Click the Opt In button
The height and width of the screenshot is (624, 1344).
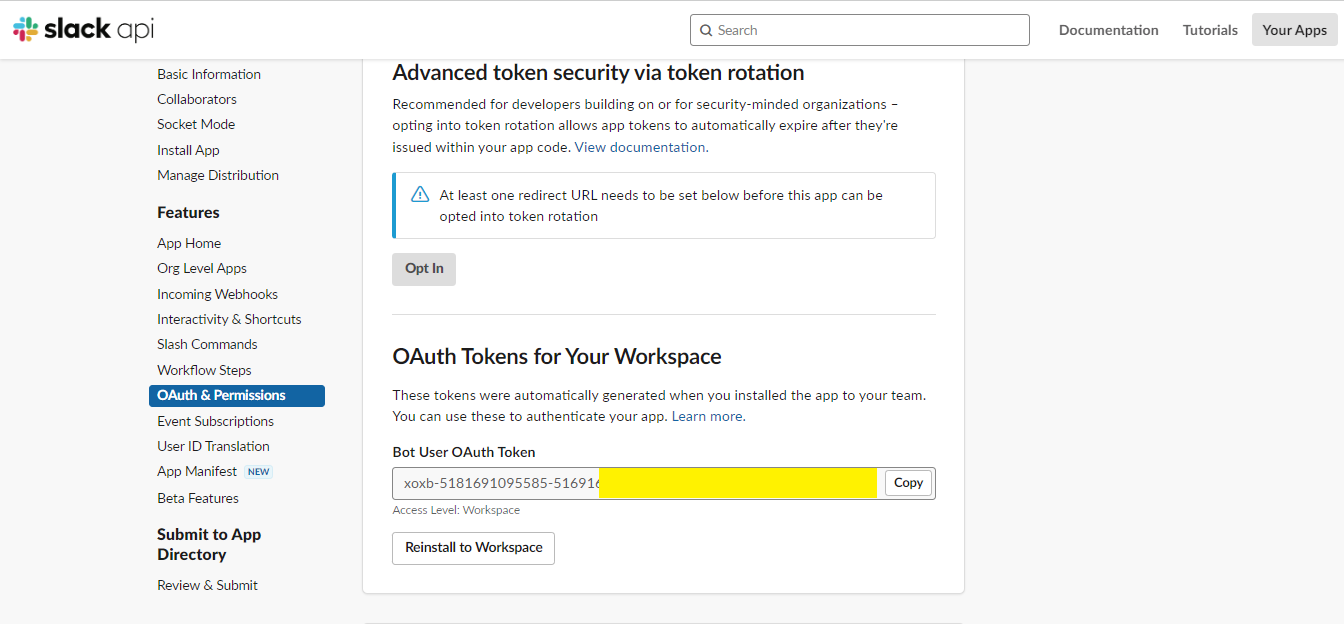pos(424,269)
